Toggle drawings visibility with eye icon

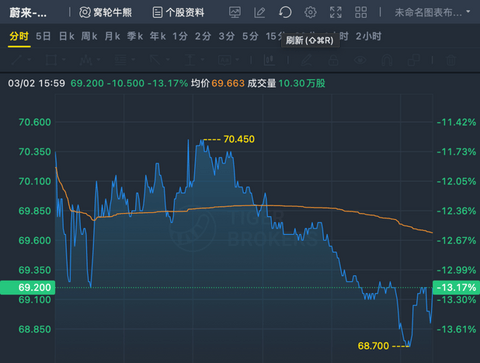click(x=360, y=60)
